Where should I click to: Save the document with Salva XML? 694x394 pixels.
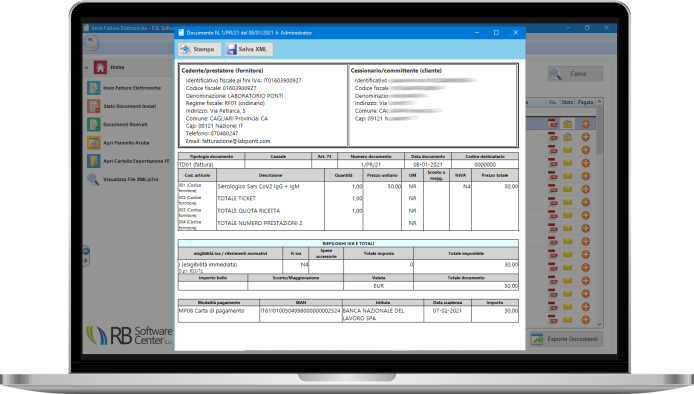coord(249,49)
